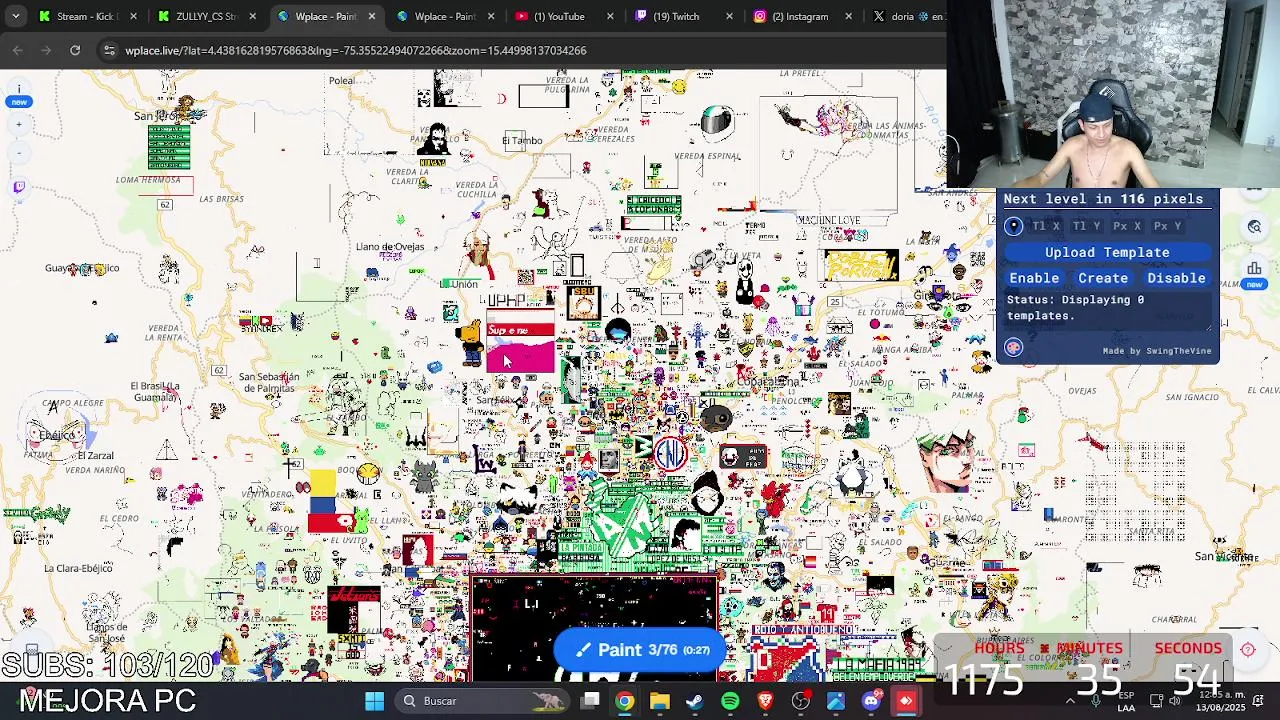
Task: Open the Twitch link icon on the map
Action: tap(19, 187)
